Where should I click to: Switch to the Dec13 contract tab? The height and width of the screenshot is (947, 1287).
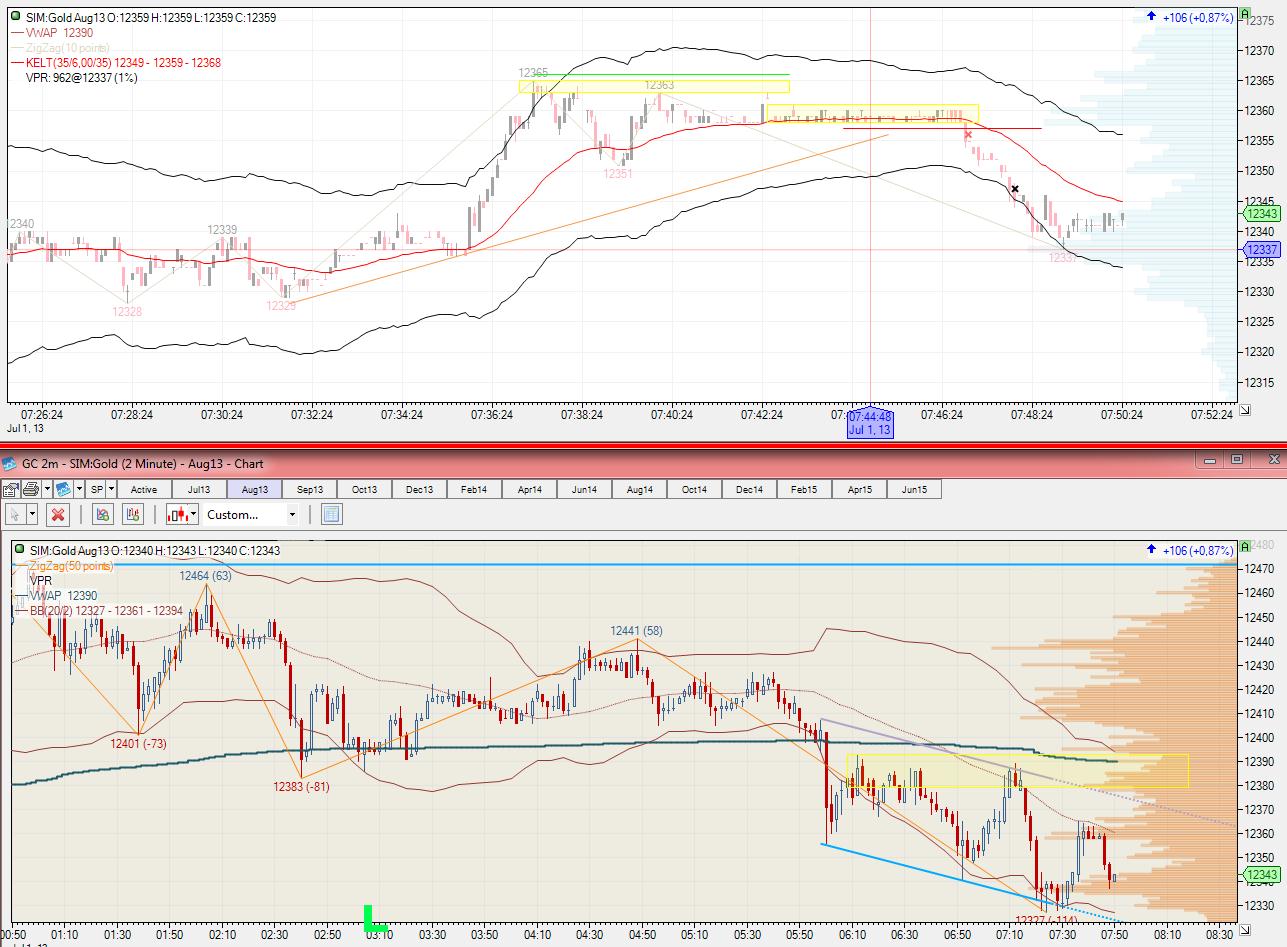coord(419,489)
